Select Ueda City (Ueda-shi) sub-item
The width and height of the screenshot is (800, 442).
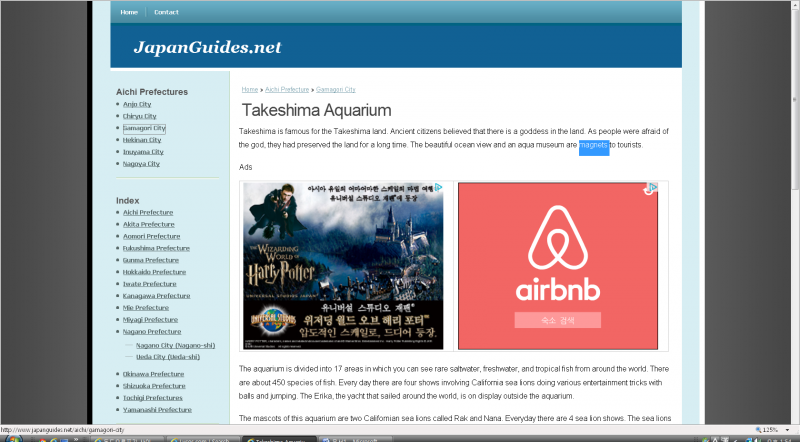click(x=167, y=356)
